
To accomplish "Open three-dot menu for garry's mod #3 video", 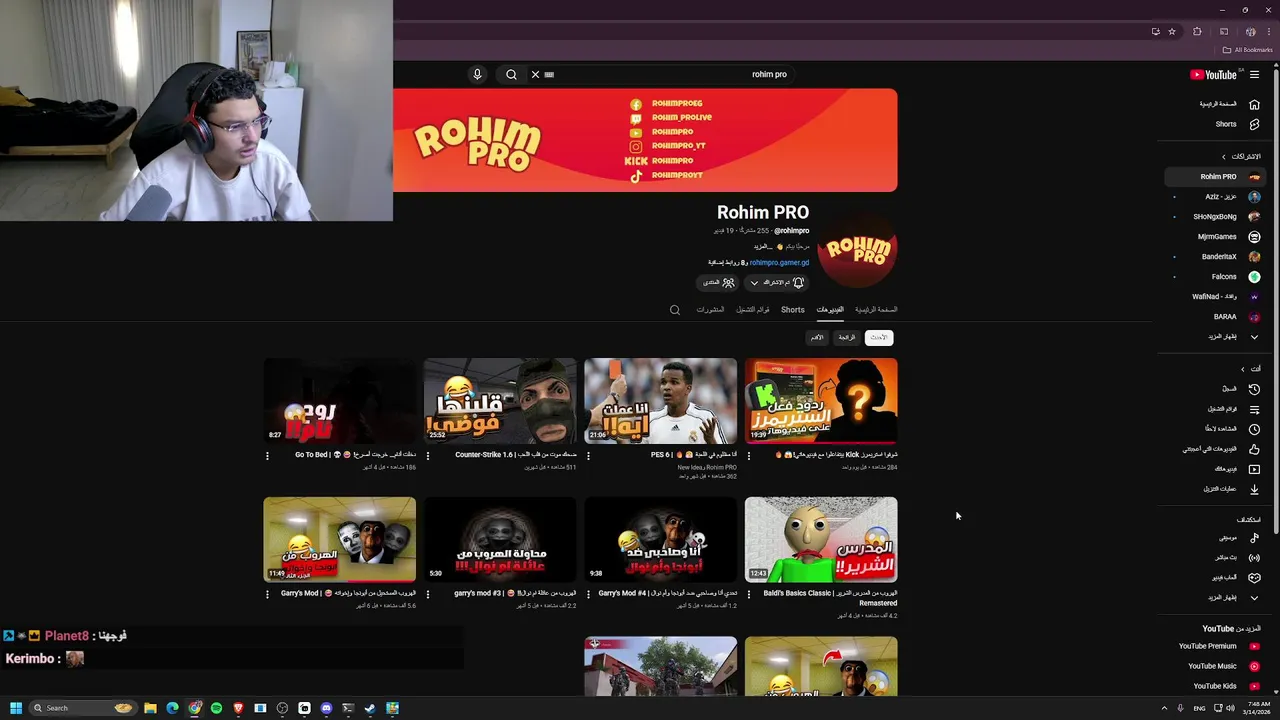I will click(x=428, y=594).
